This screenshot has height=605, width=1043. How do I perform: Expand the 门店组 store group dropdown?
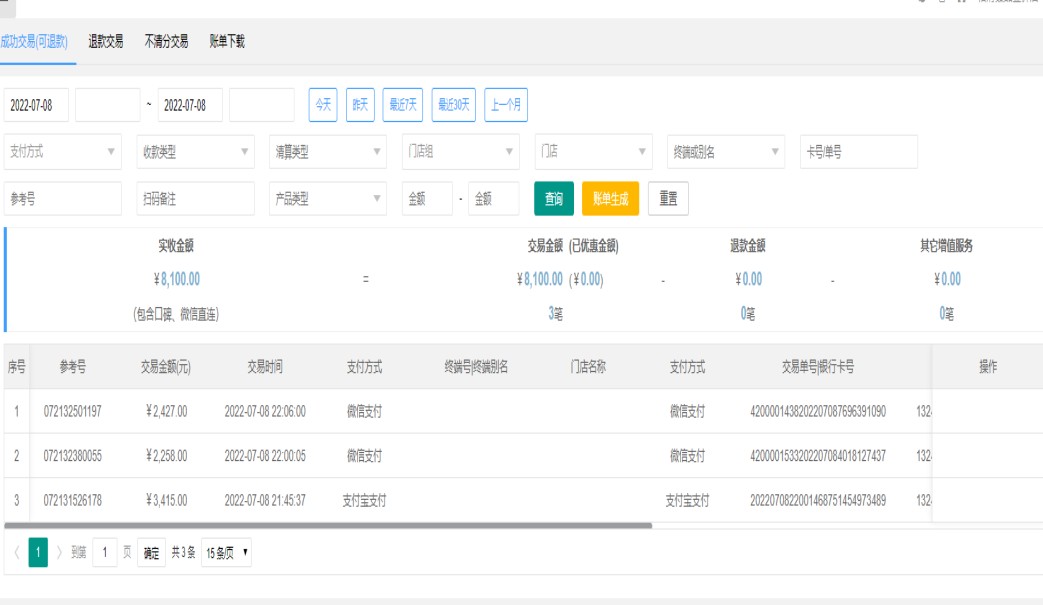click(460, 152)
